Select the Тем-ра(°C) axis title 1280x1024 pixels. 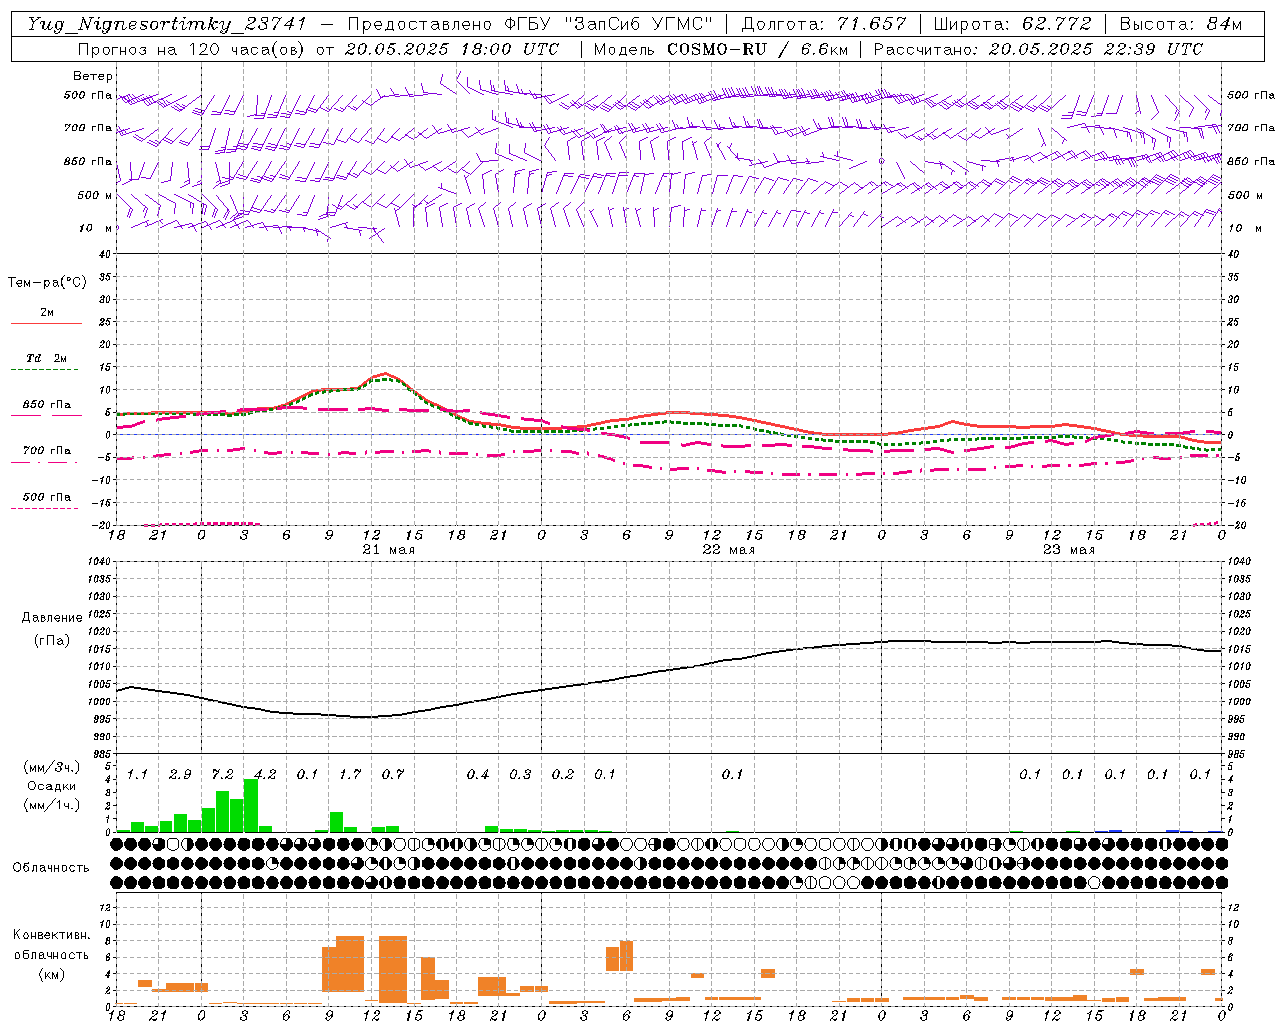tap(47, 283)
